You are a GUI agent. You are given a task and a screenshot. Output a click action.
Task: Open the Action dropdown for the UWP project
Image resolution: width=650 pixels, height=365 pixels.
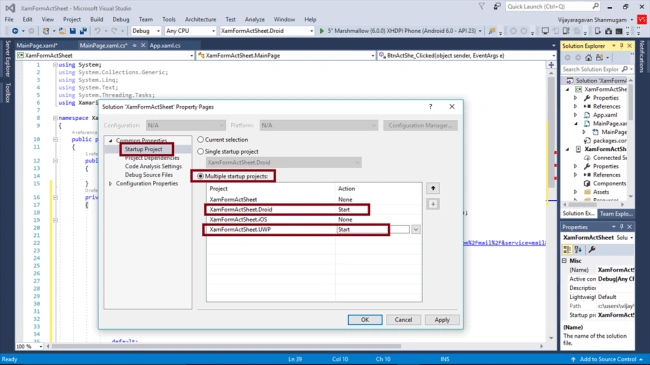(x=416, y=229)
